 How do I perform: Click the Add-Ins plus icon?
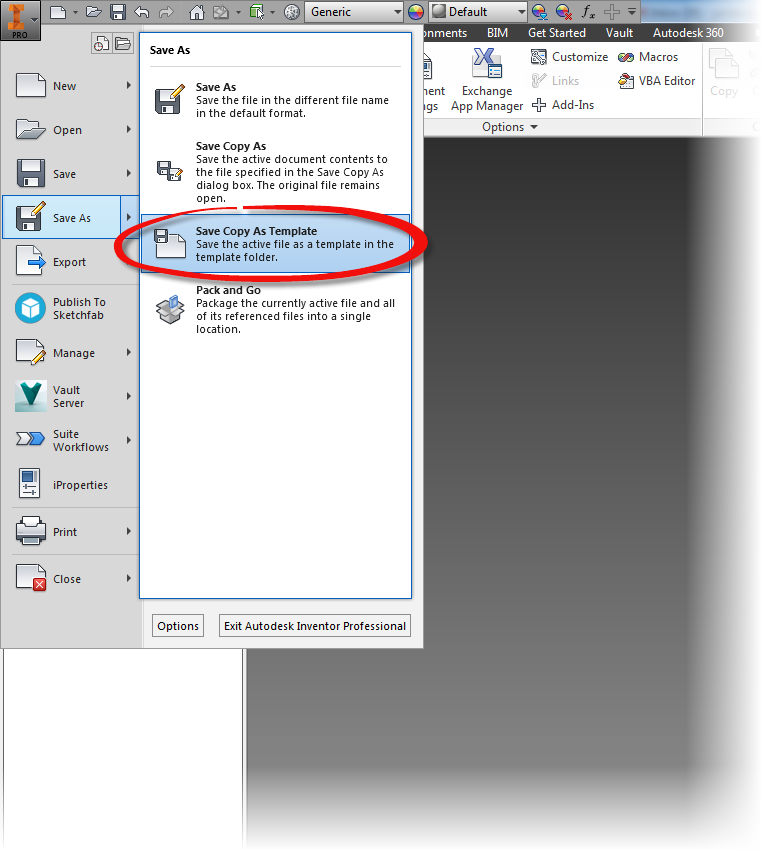(539, 105)
